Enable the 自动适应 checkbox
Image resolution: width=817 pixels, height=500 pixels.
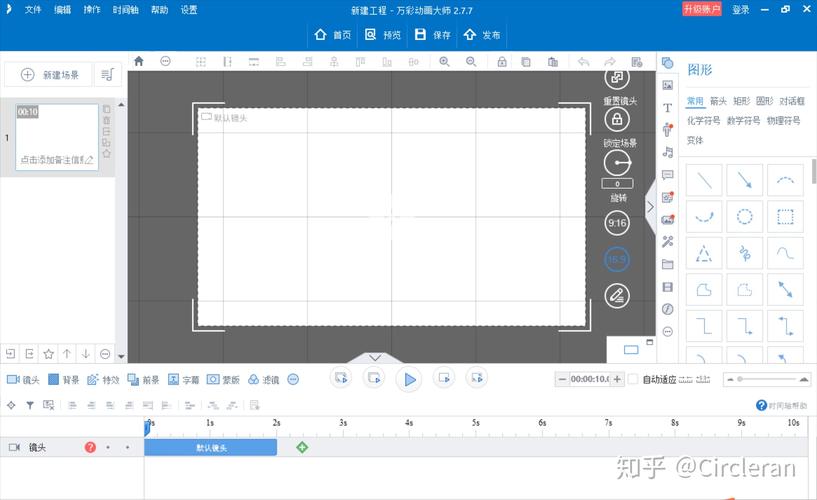(633, 379)
